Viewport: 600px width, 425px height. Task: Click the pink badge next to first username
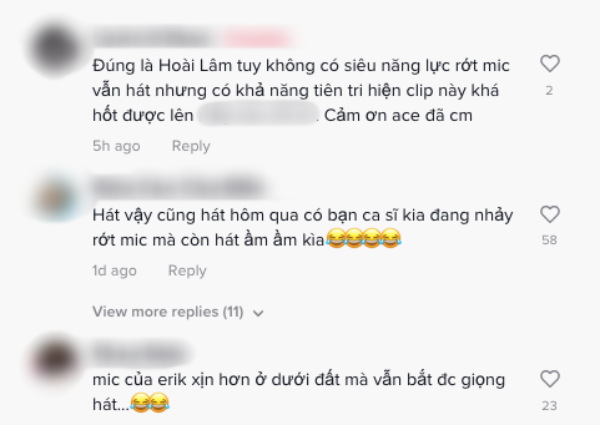[x=257, y=39]
